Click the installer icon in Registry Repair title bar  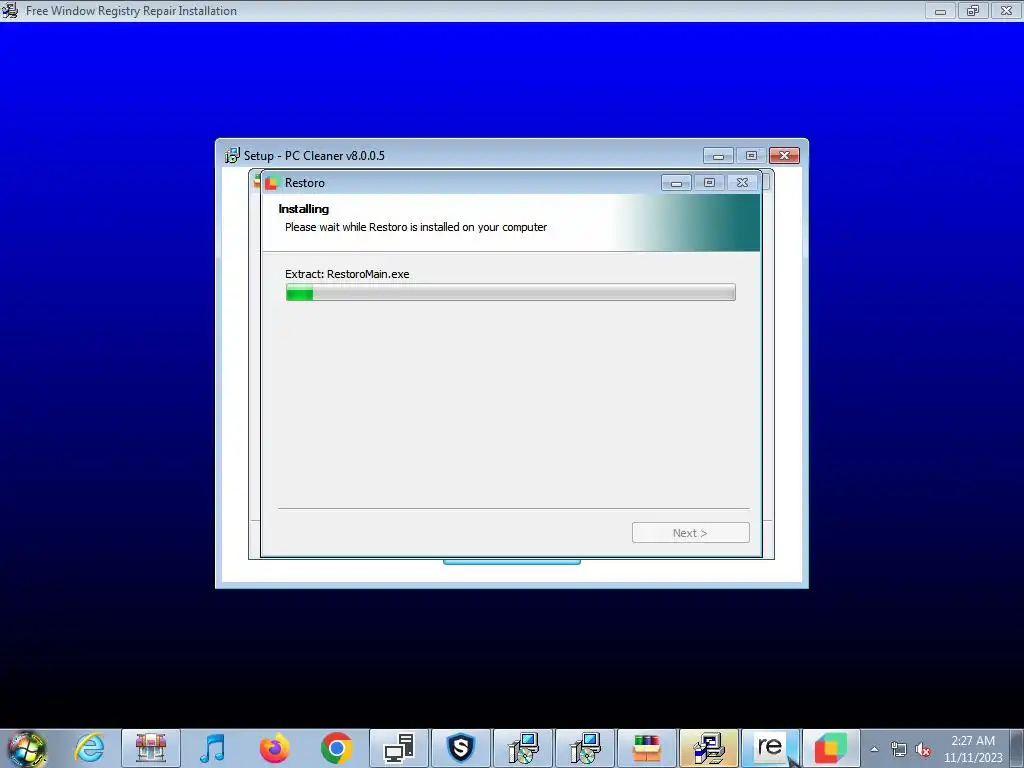coord(10,10)
